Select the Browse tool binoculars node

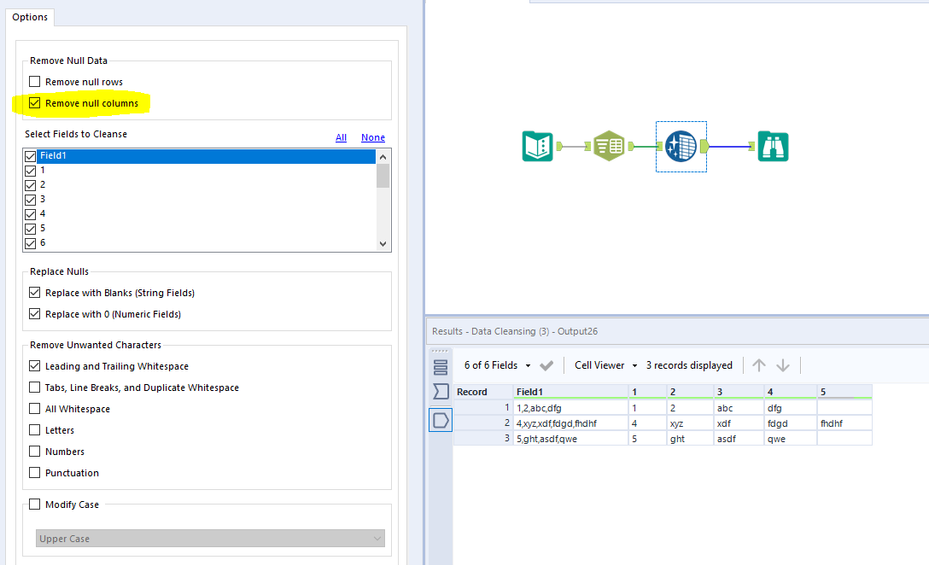[x=773, y=146]
